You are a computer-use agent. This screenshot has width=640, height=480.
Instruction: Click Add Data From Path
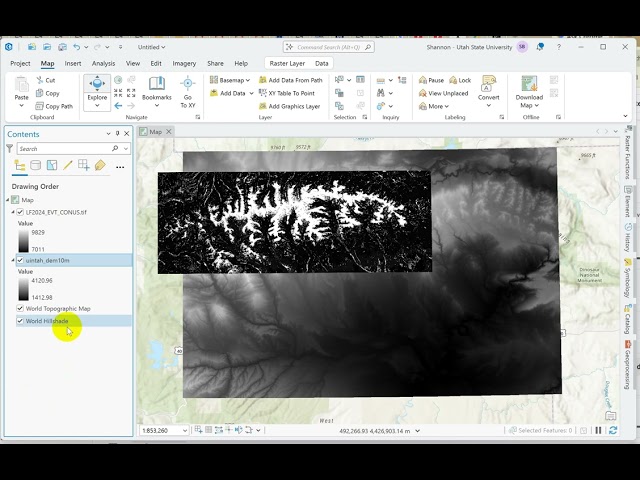tap(291, 80)
